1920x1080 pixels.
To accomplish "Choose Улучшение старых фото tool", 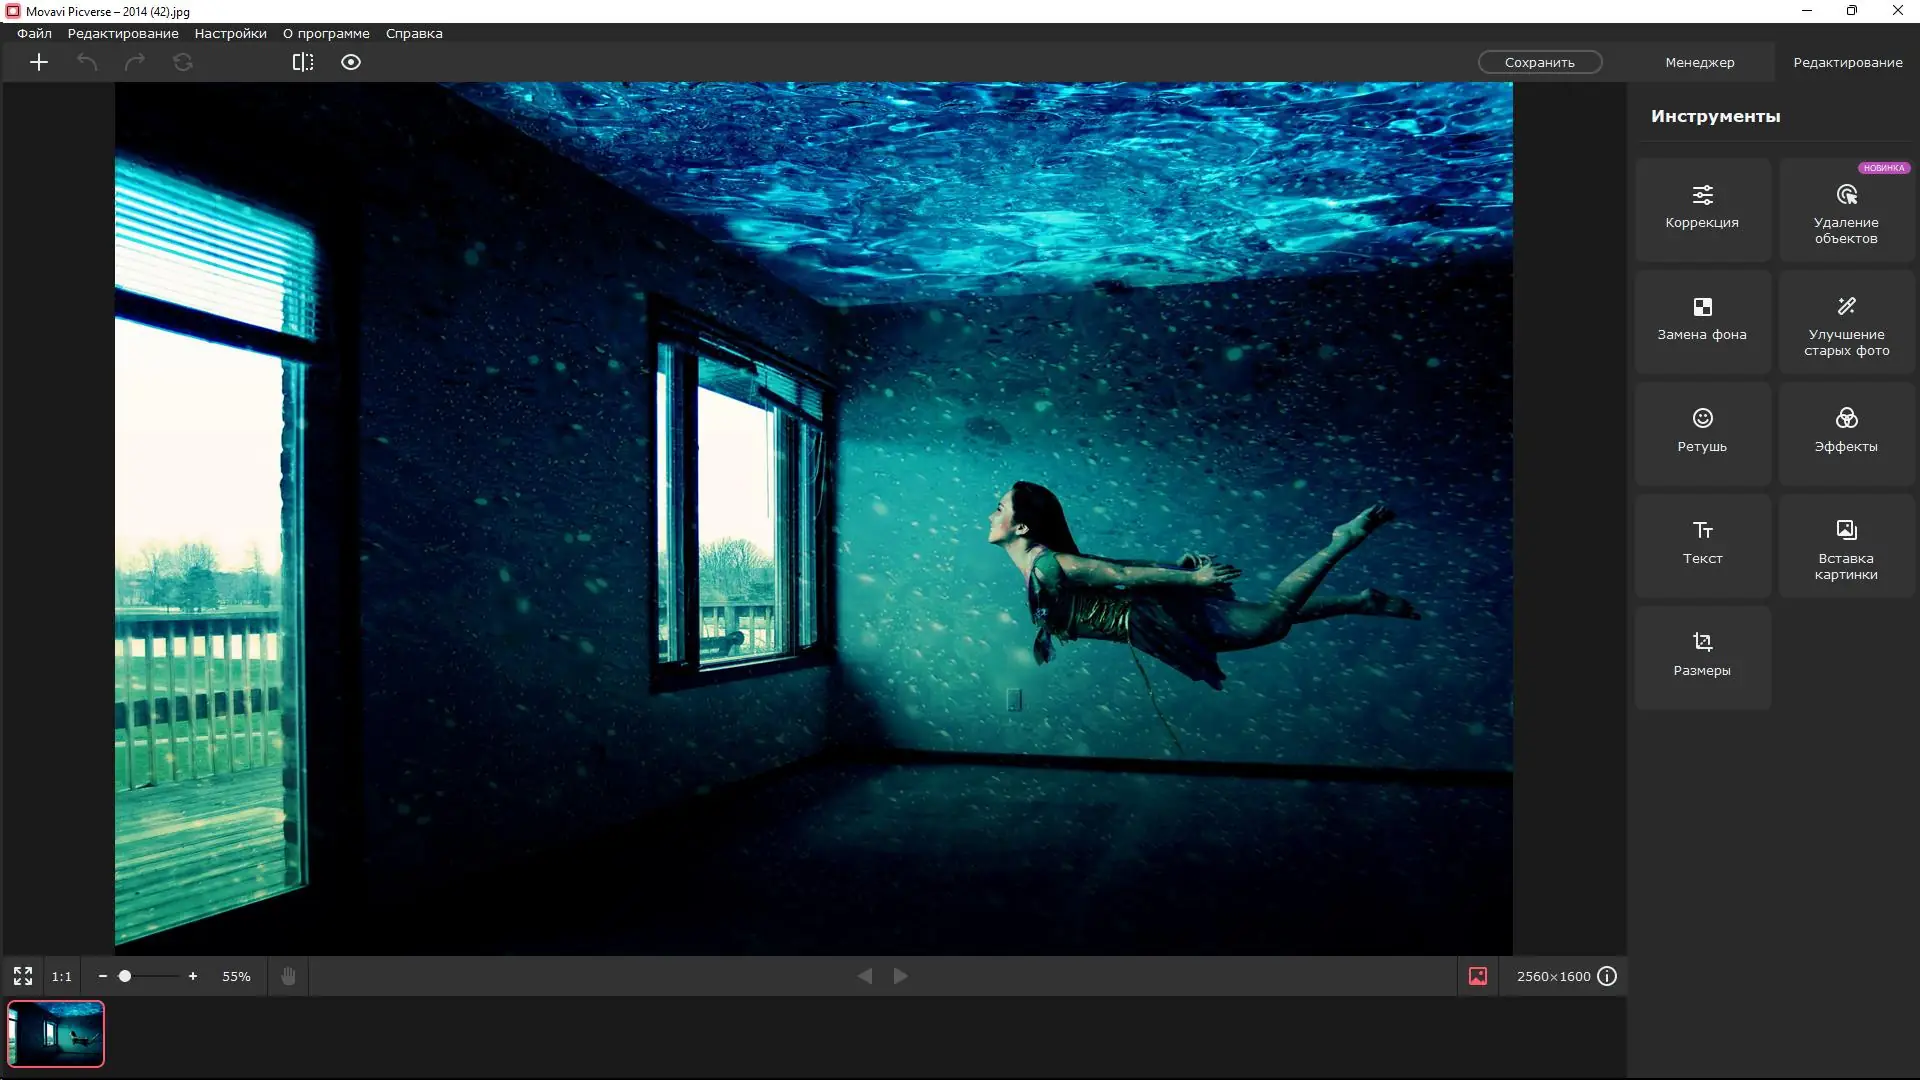I will tap(1846, 323).
